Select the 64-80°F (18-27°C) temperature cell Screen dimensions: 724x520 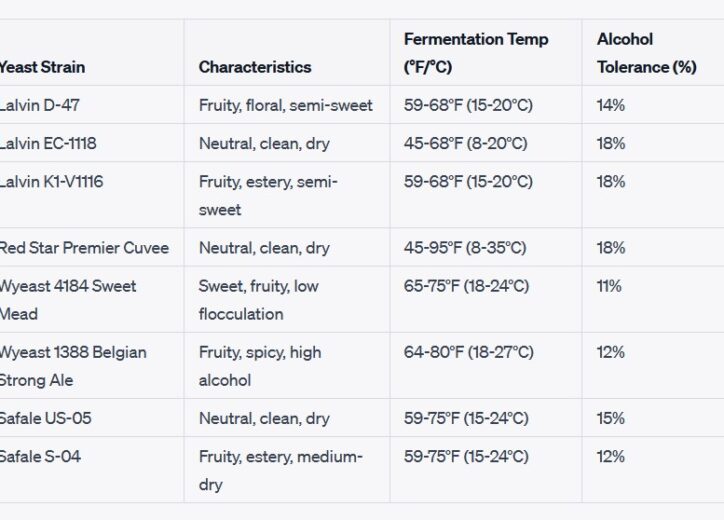coord(469,352)
